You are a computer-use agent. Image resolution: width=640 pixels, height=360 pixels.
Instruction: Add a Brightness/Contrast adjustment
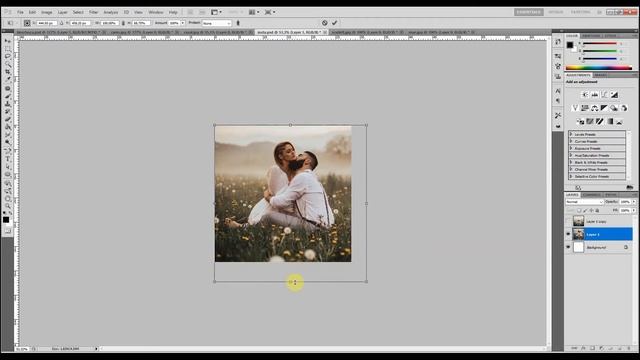[x=585, y=95]
